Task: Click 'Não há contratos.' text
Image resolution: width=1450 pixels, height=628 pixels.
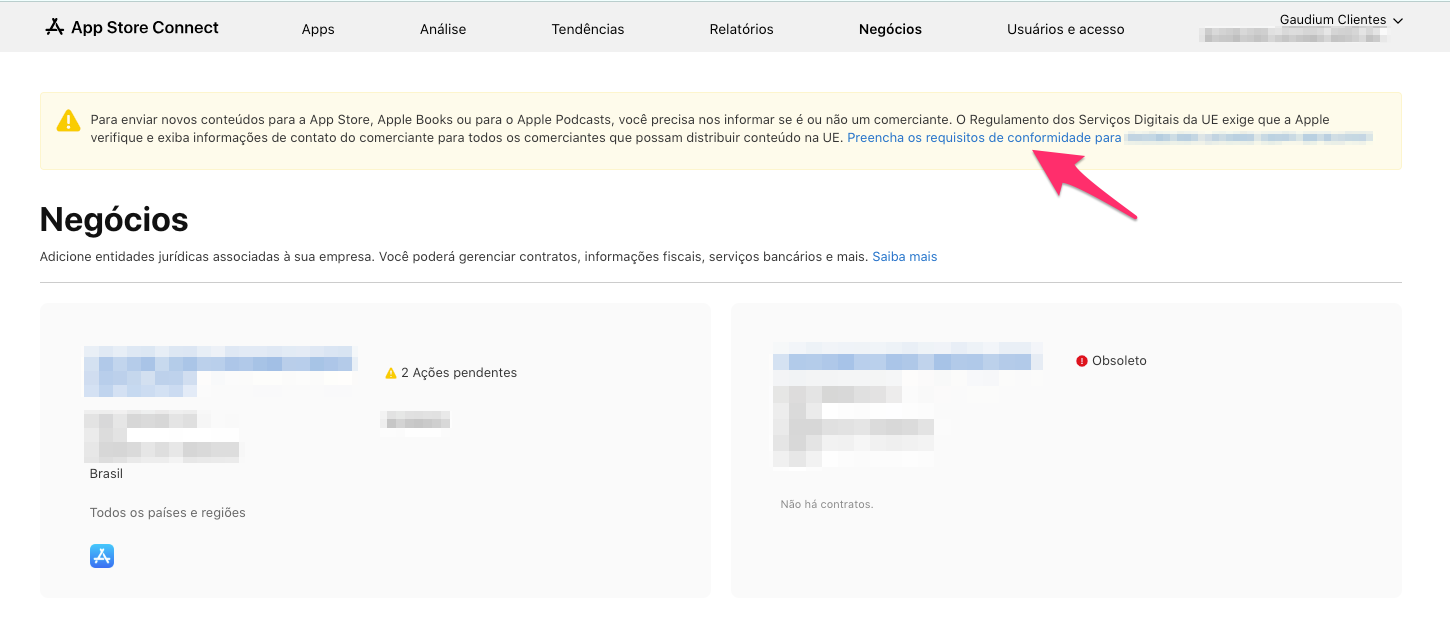Action: coord(827,504)
